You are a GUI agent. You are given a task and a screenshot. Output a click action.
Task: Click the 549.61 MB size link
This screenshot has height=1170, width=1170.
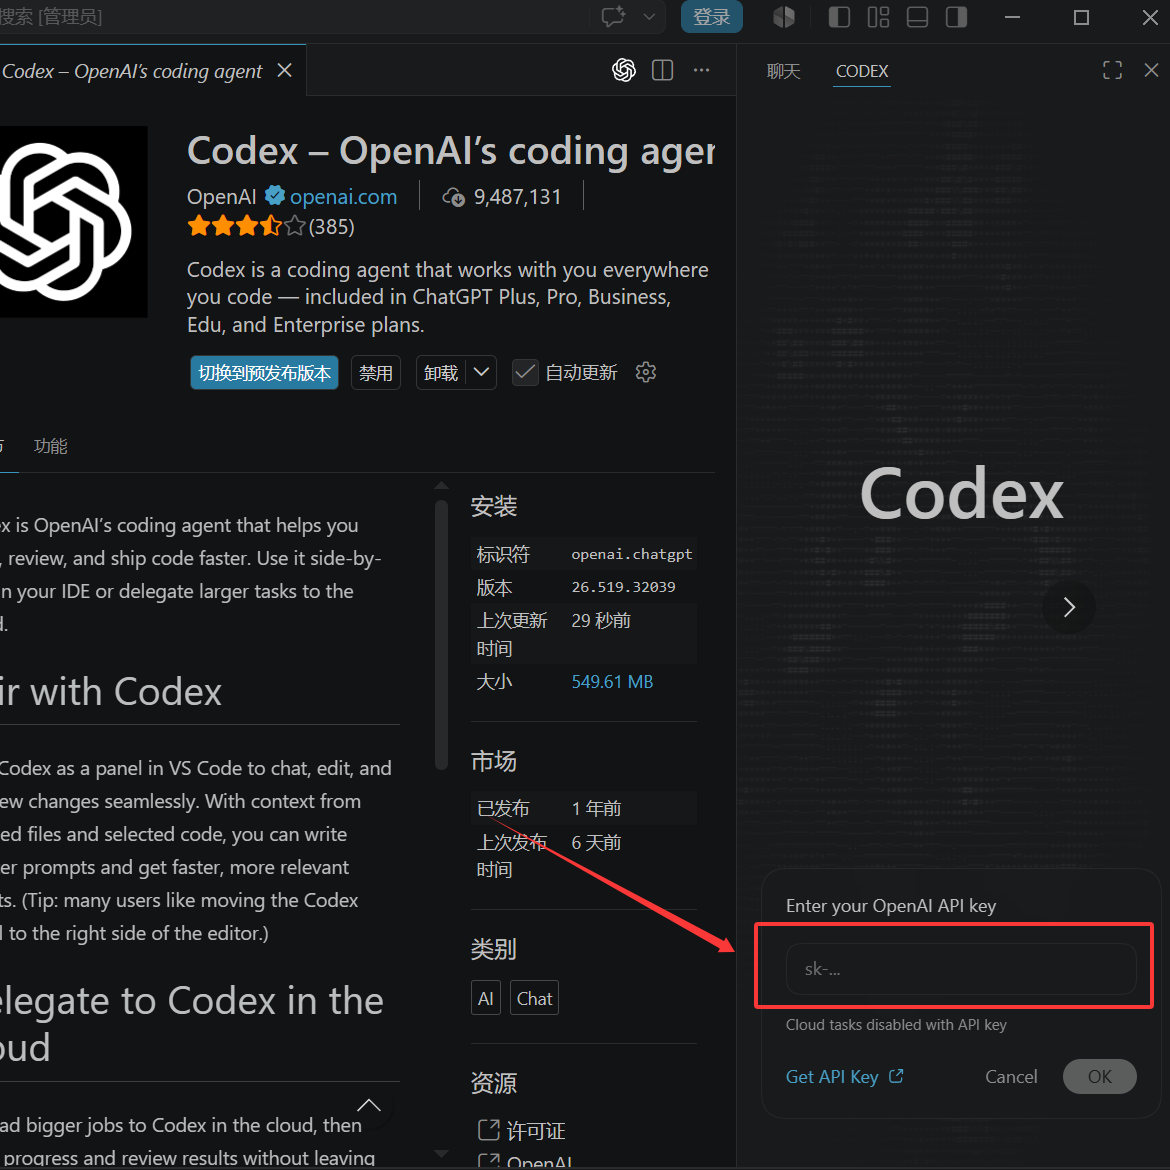(612, 682)
